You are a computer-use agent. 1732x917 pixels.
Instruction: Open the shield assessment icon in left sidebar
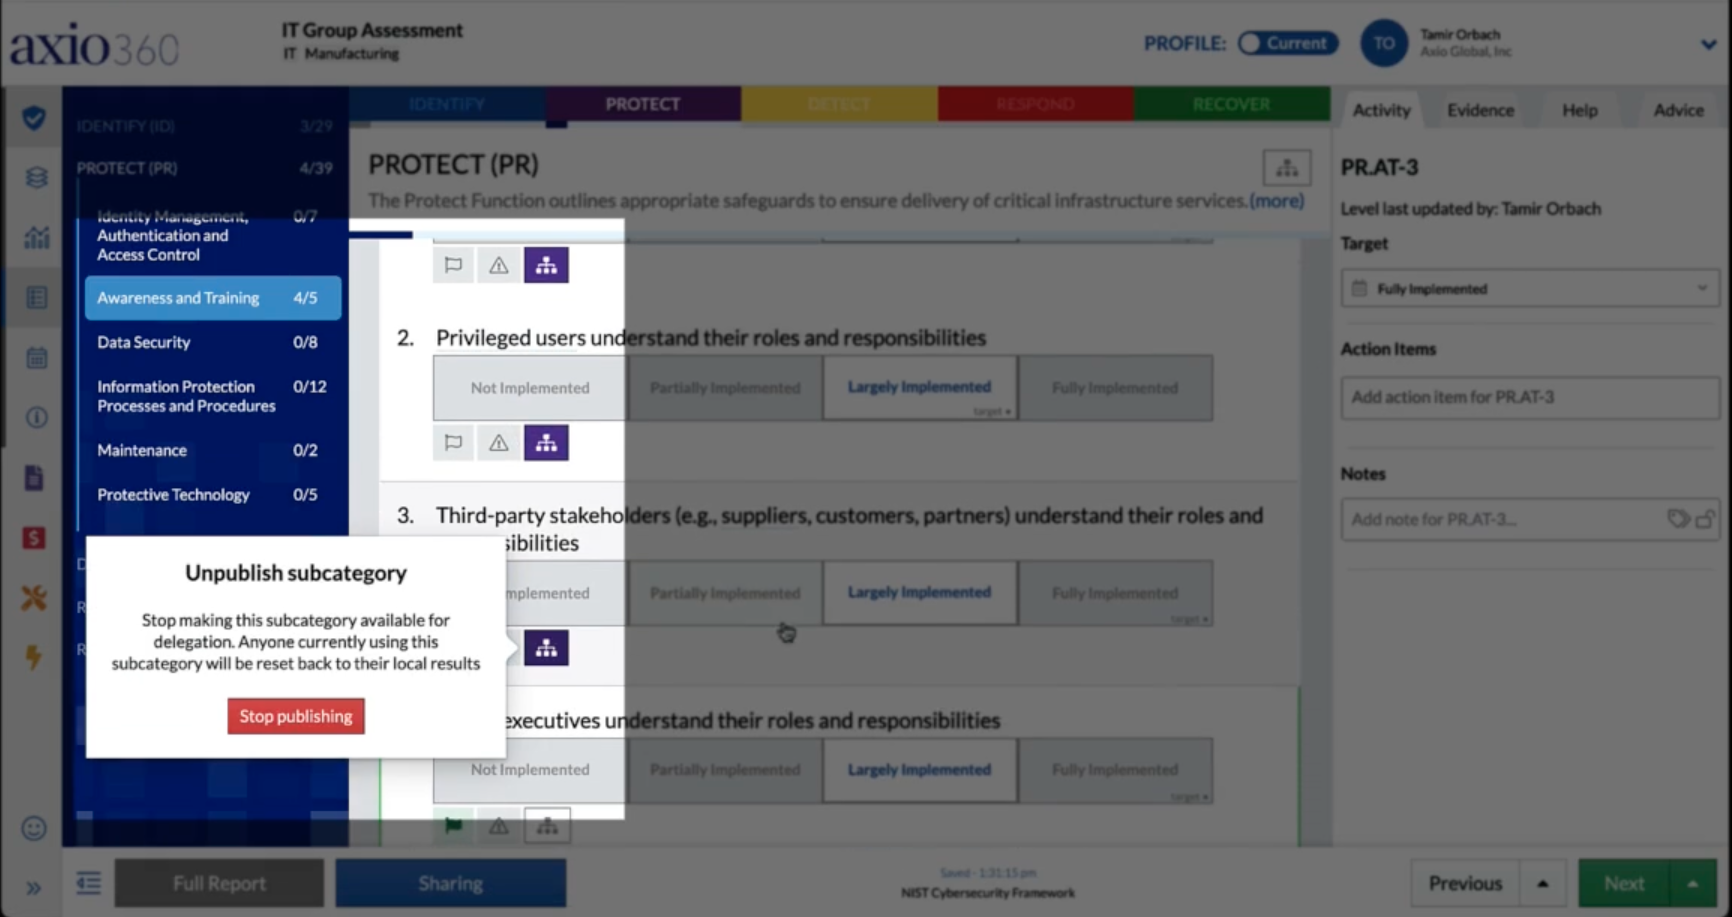pos(34,118)
